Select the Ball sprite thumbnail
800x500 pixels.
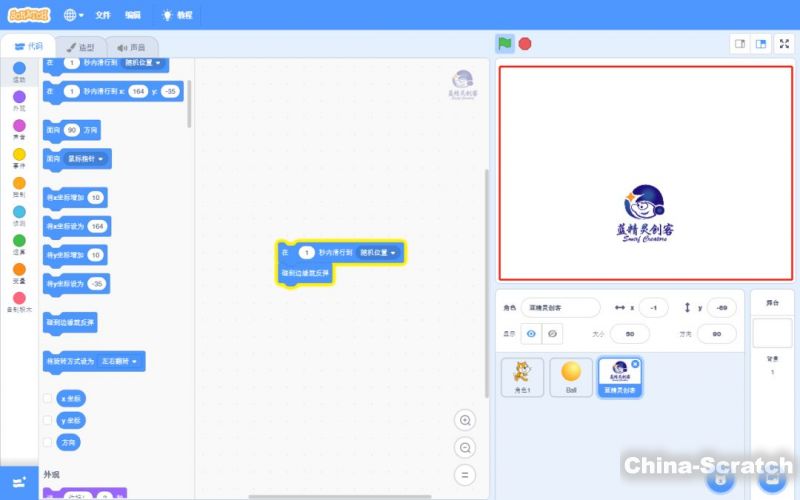571,377
